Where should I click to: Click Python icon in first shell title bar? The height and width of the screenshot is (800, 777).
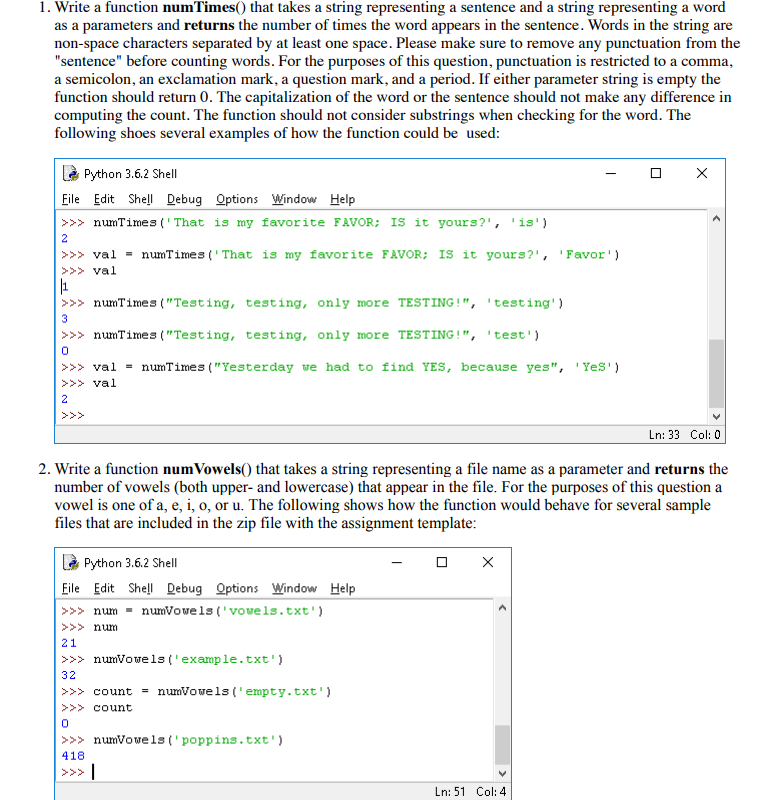(71, 174)
